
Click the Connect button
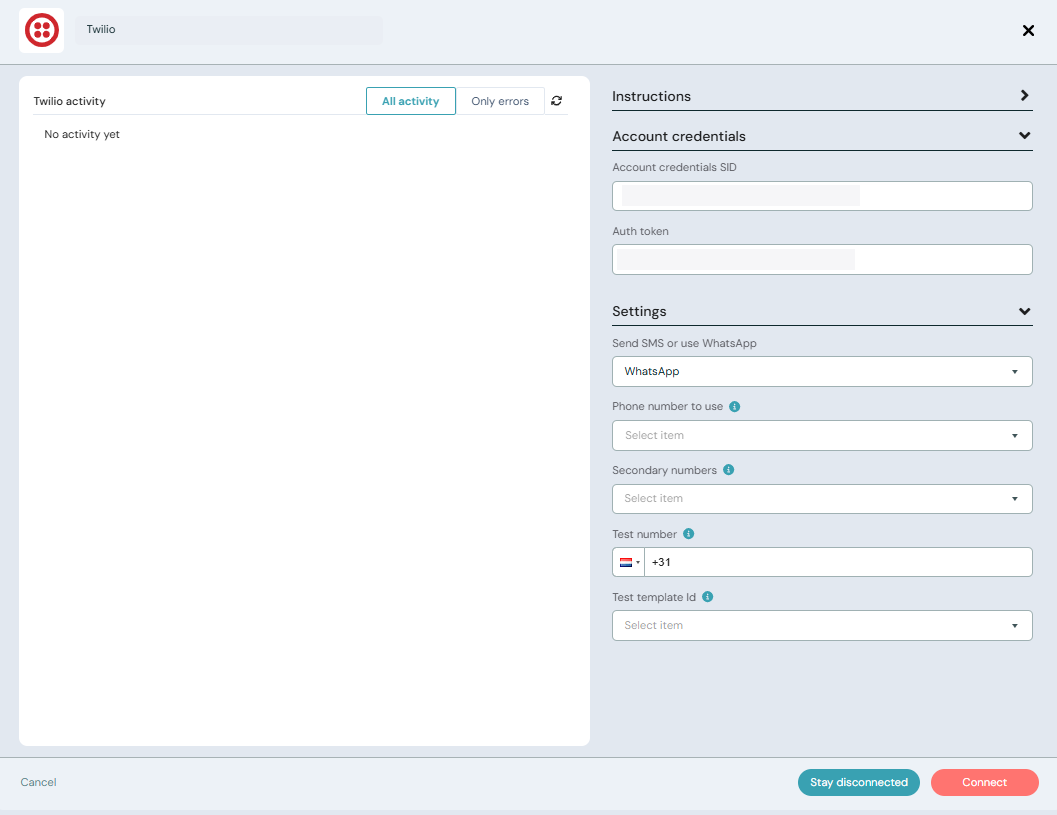click(984, 783)
